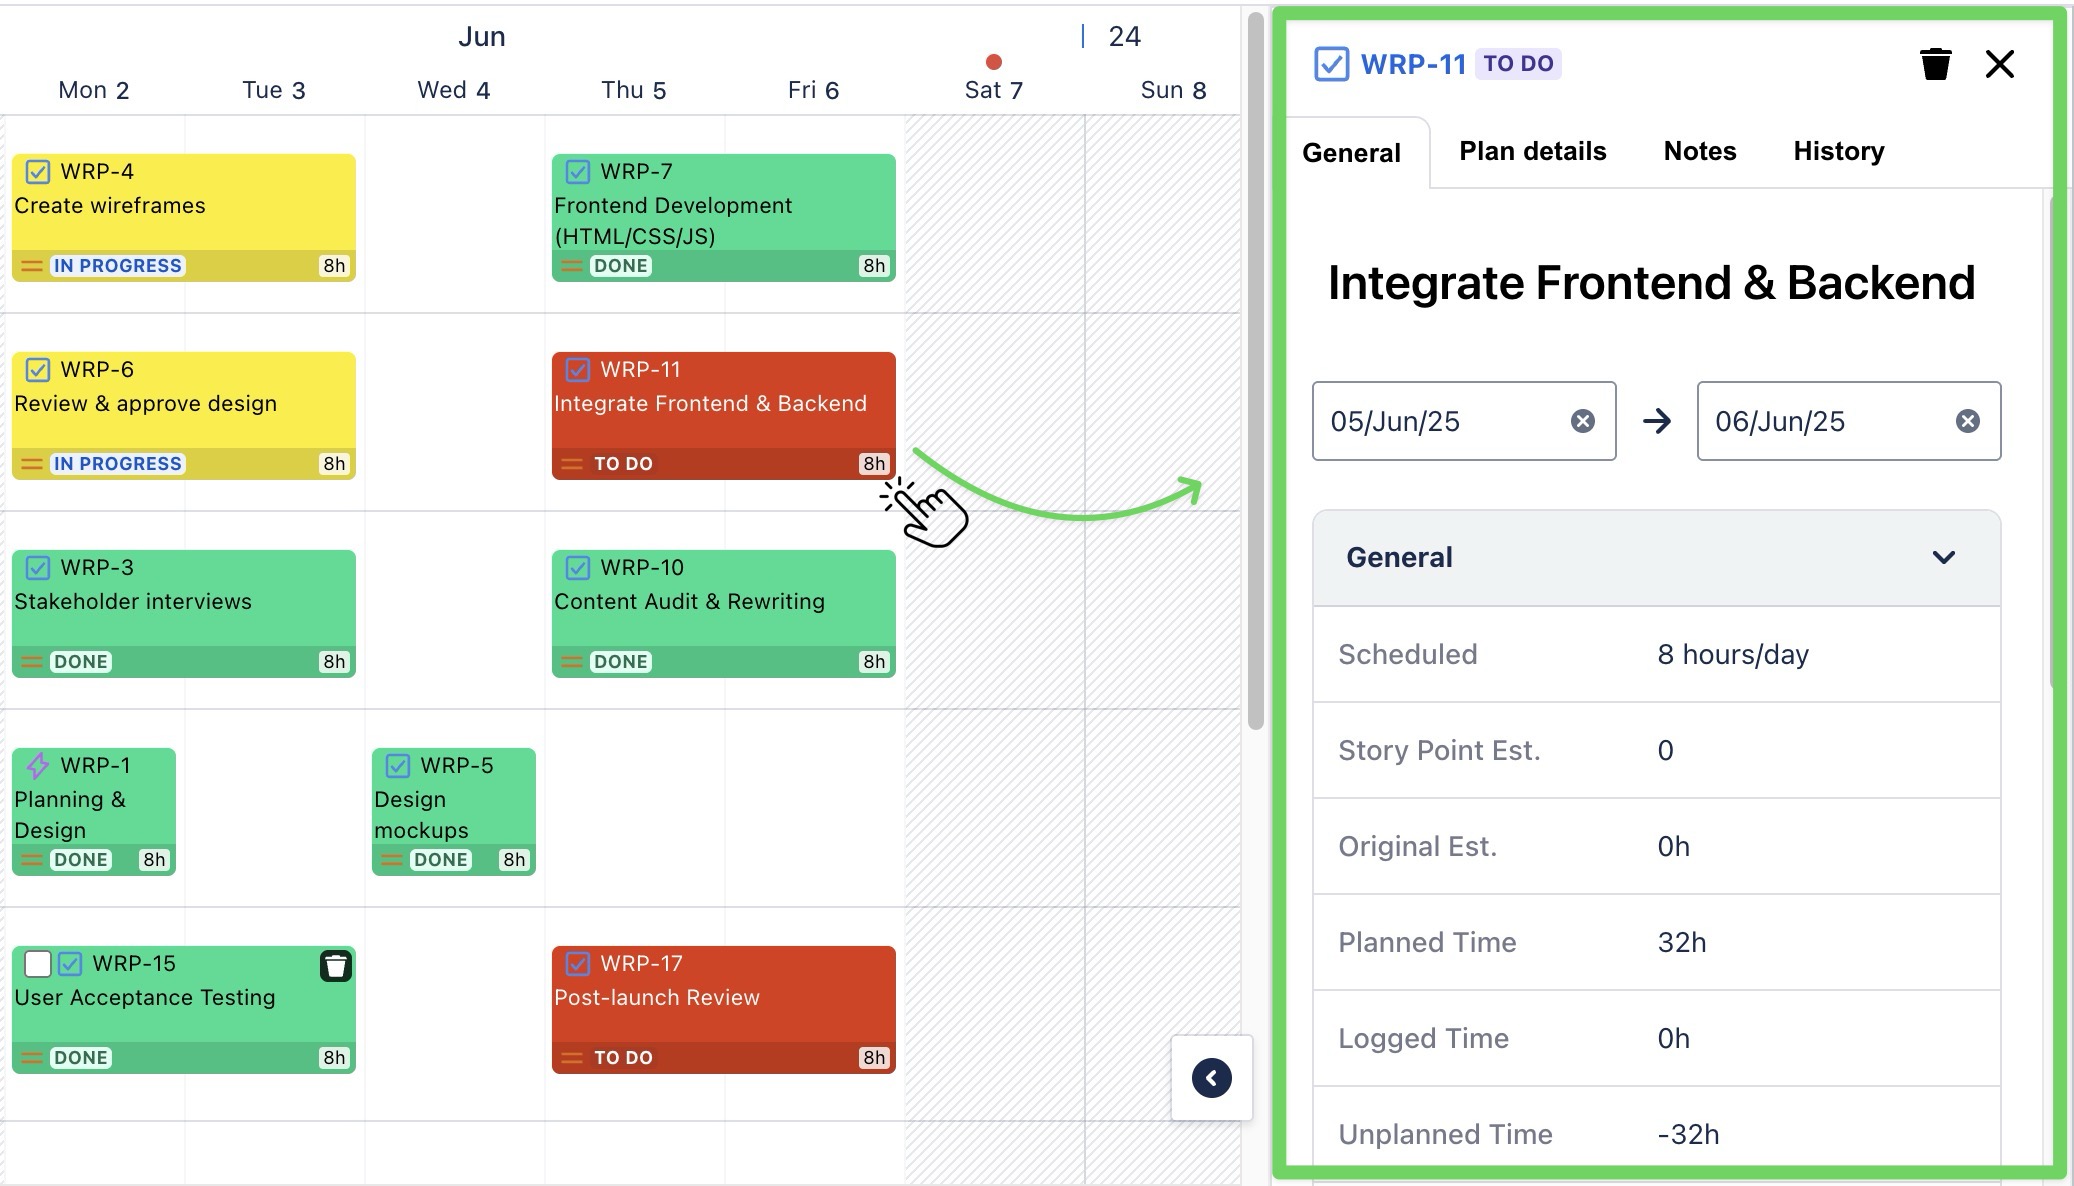Click the blue checkmark icon on WRP-5 card
Viewport: 2074px width, 1186px height.
click(x=397, y=765)
